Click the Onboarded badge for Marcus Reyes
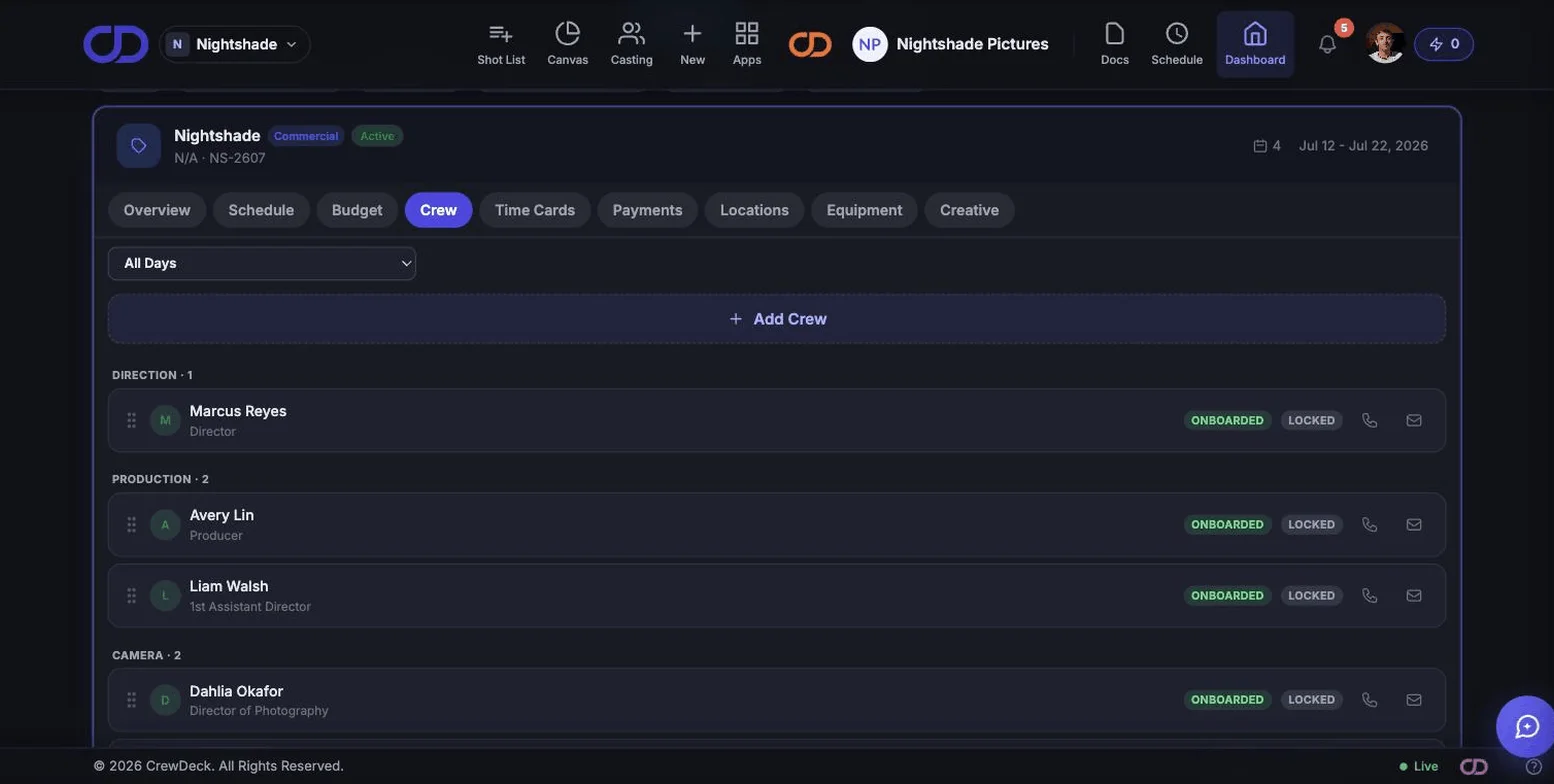Screen dimensions: 1554x784 [x=1227, y=421]
